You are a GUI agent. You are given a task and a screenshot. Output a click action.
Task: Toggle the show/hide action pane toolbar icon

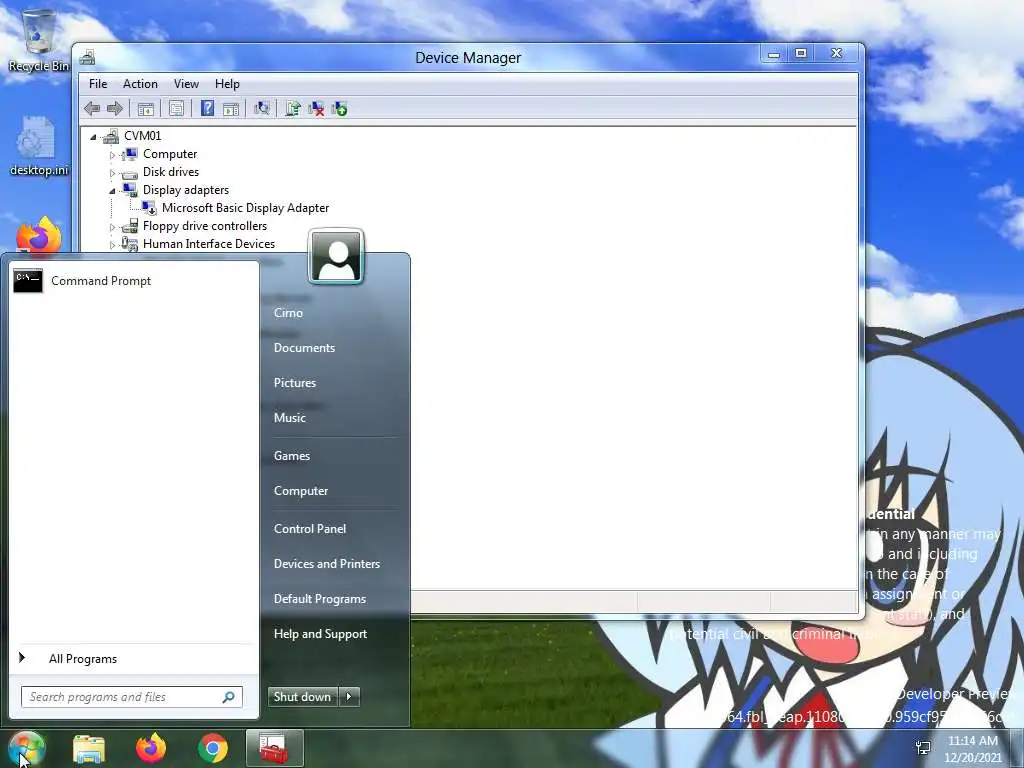pyautogui.click(x=231, y=108)
